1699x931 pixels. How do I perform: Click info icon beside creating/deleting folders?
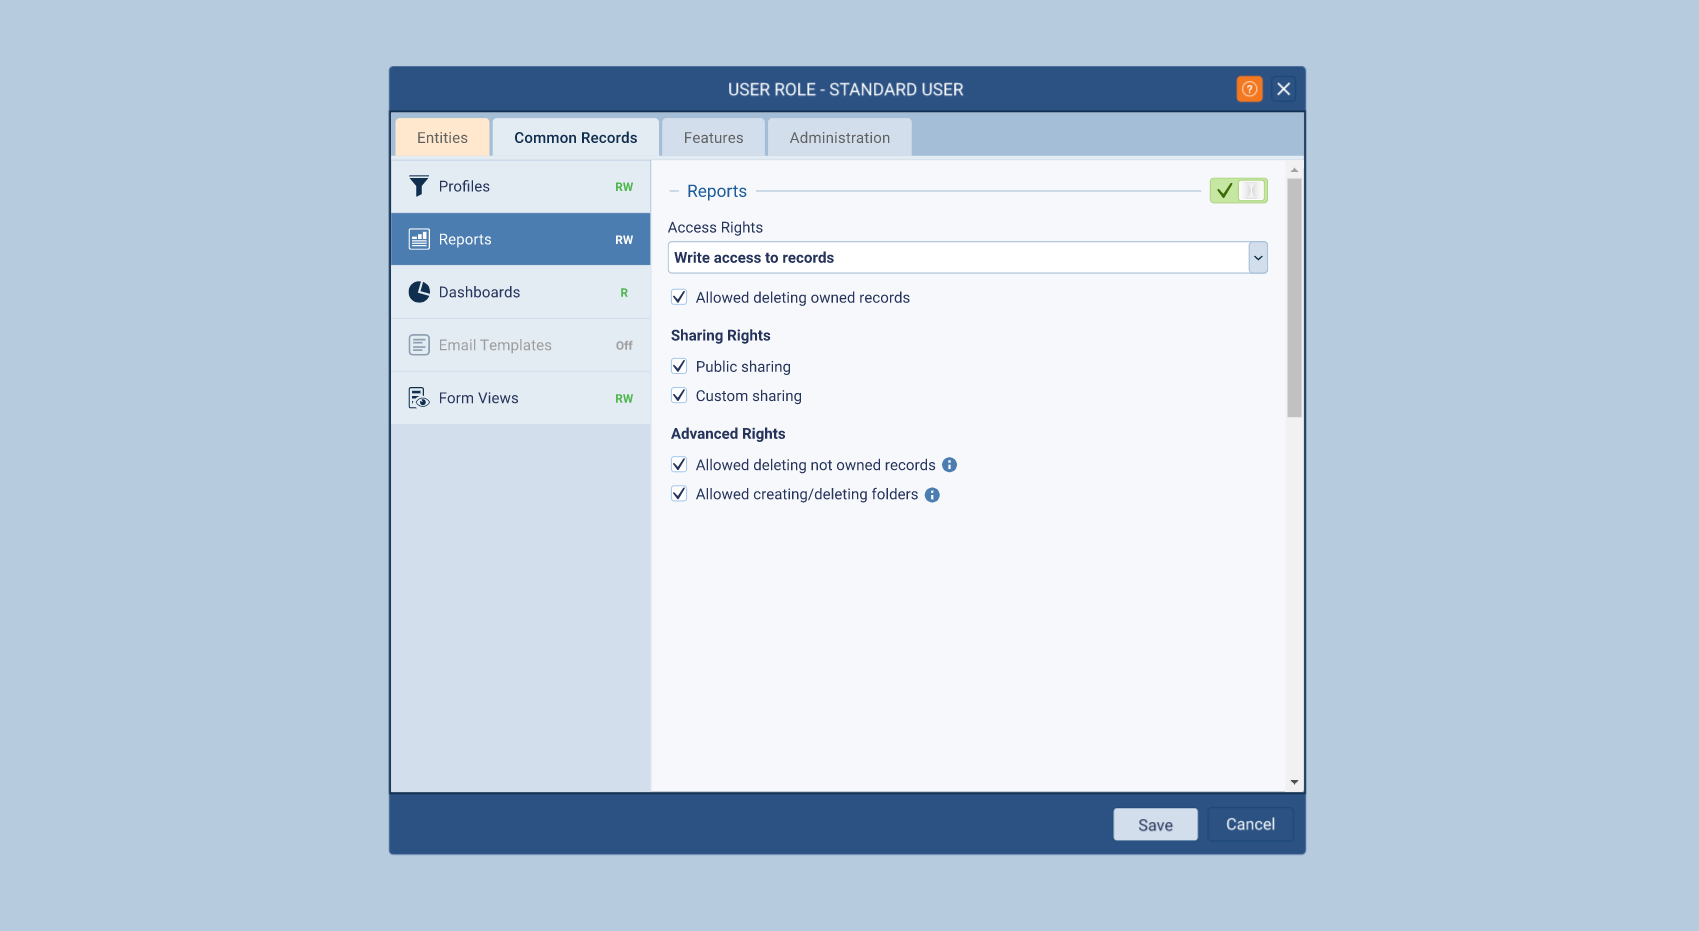click(932, 495)
